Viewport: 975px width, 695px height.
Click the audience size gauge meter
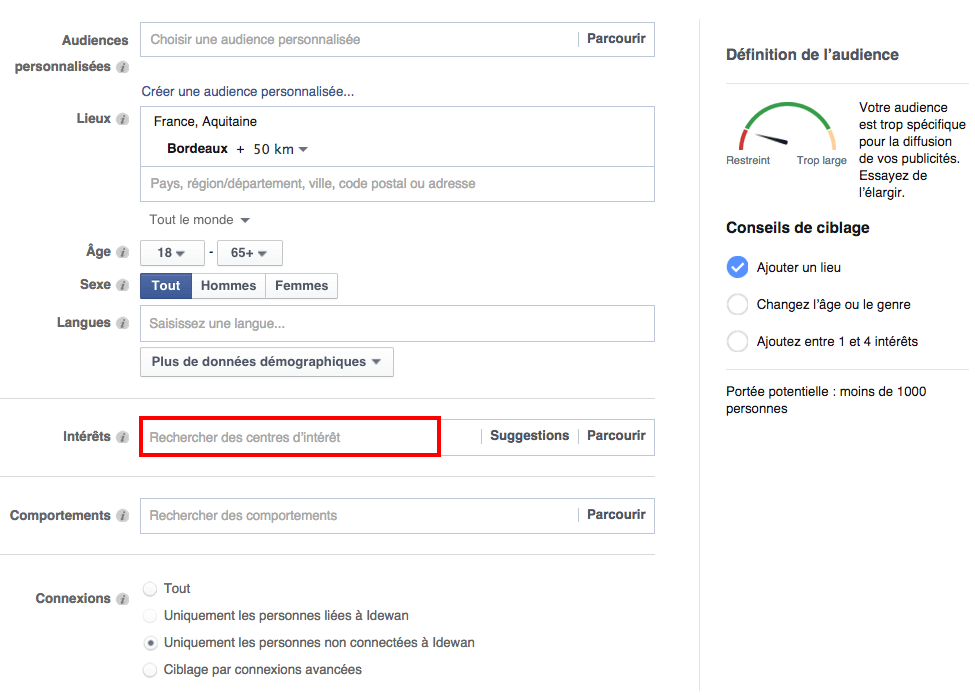(x=786, y=130)
